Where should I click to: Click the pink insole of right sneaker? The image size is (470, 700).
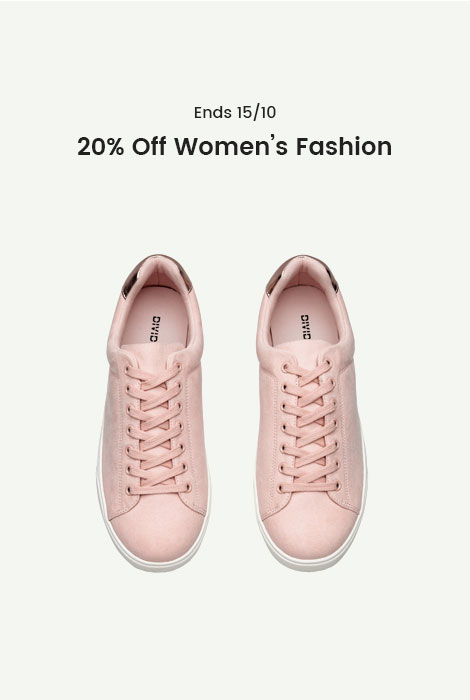tap(305, 314)
